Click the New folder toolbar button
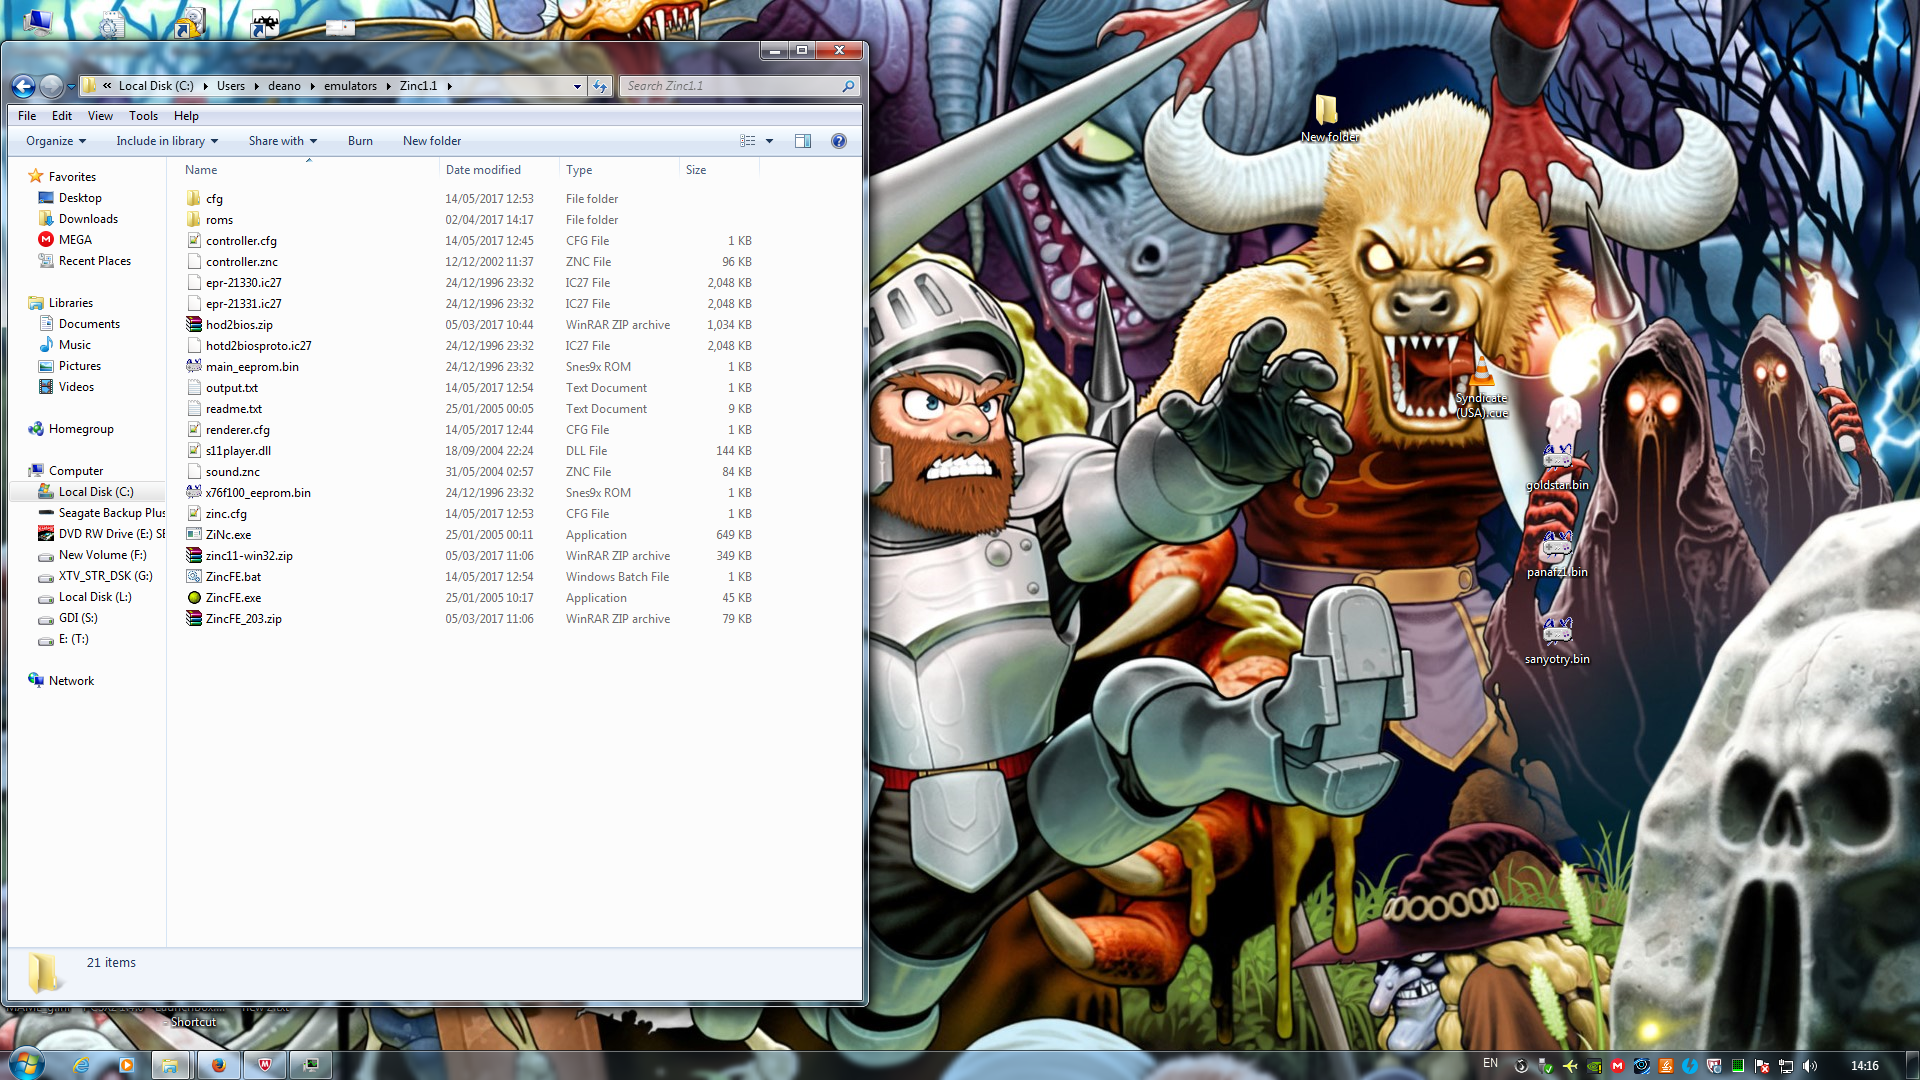 432,141
